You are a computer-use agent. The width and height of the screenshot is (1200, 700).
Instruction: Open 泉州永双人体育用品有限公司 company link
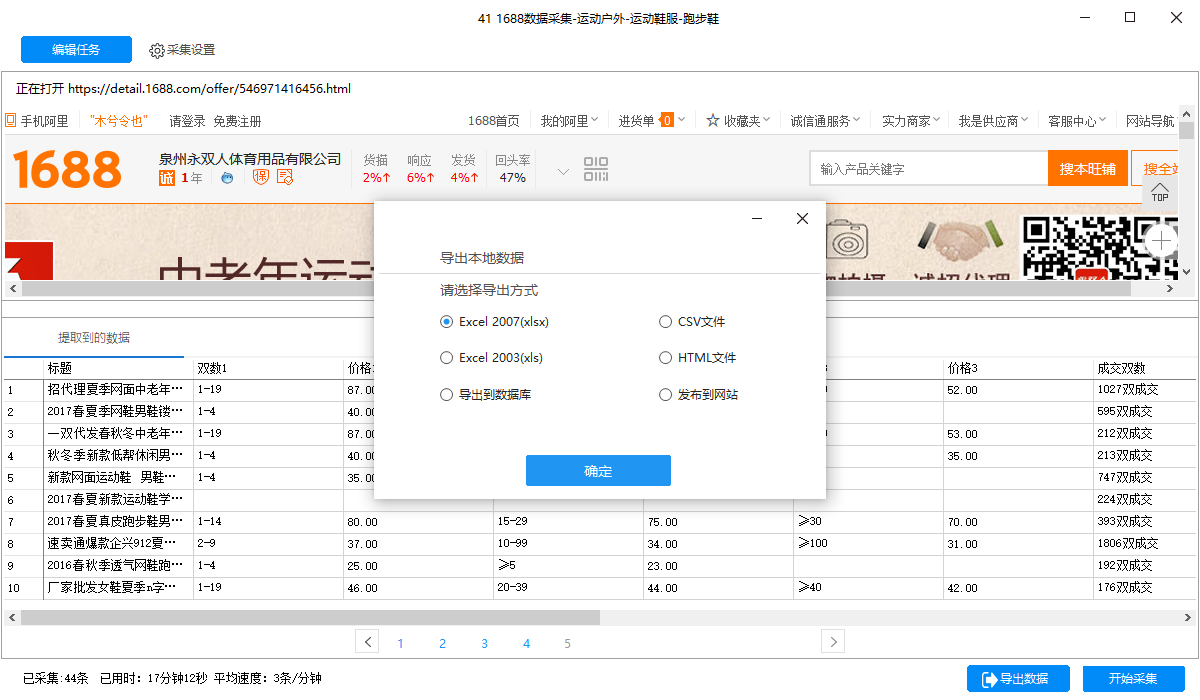pyautogui.click(x=250, y=158)
